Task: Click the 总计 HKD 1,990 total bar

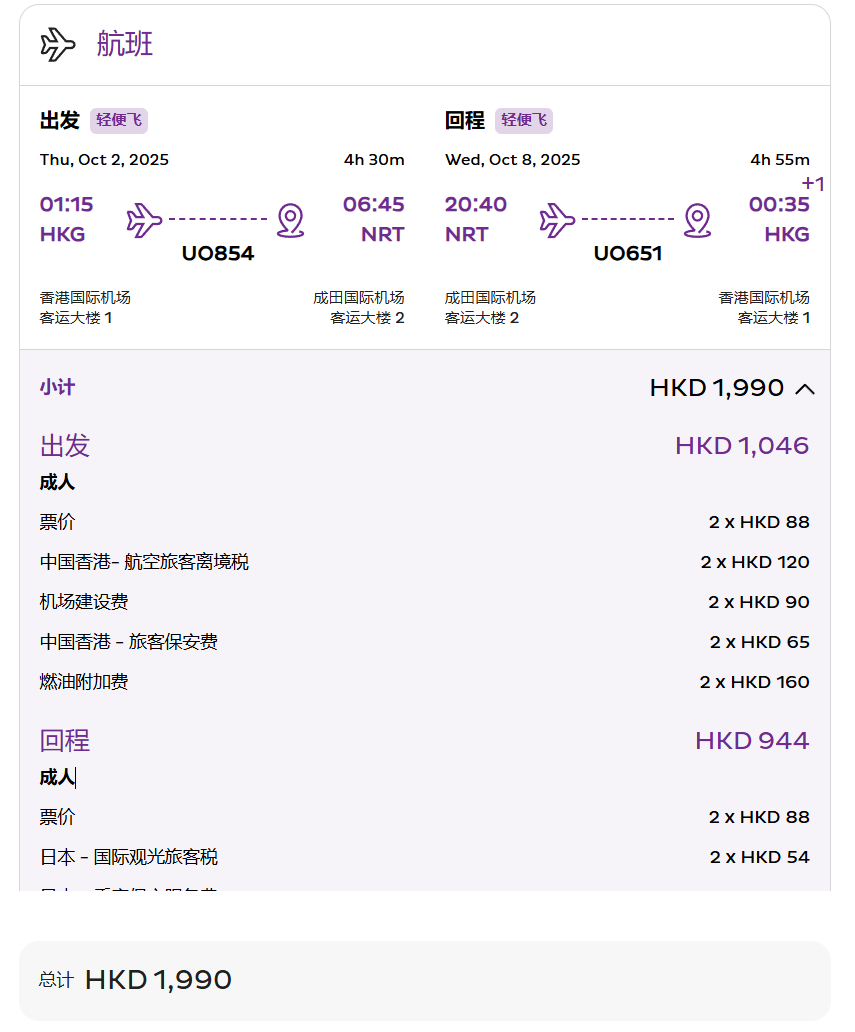Action: pyautogui.click(x=425, y=981)
